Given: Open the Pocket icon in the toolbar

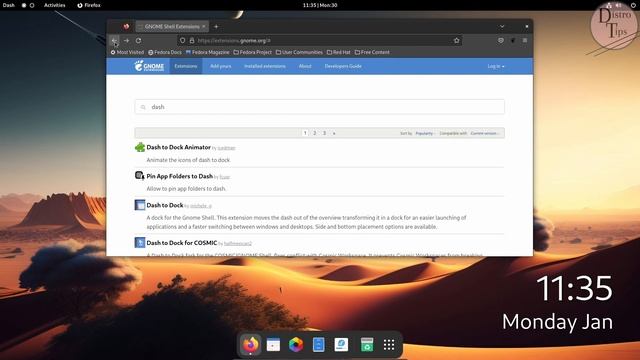Looking at the screenshot, I should tap(501, 40).
